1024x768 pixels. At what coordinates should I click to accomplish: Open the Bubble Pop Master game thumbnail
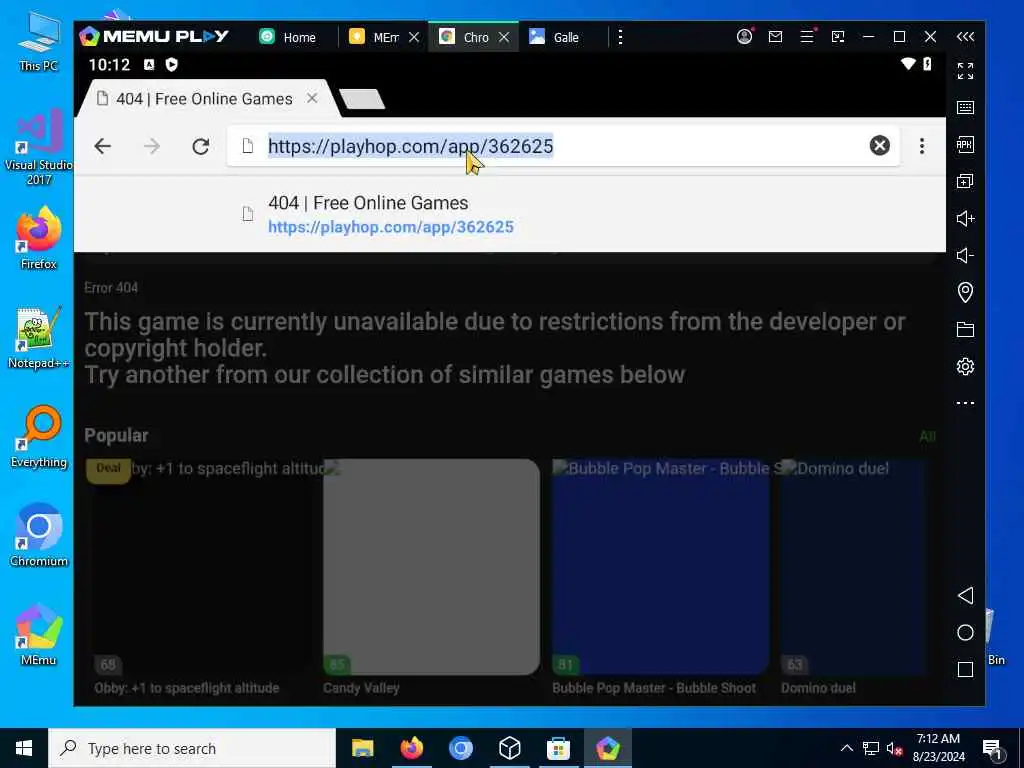(x=660, y=567)
